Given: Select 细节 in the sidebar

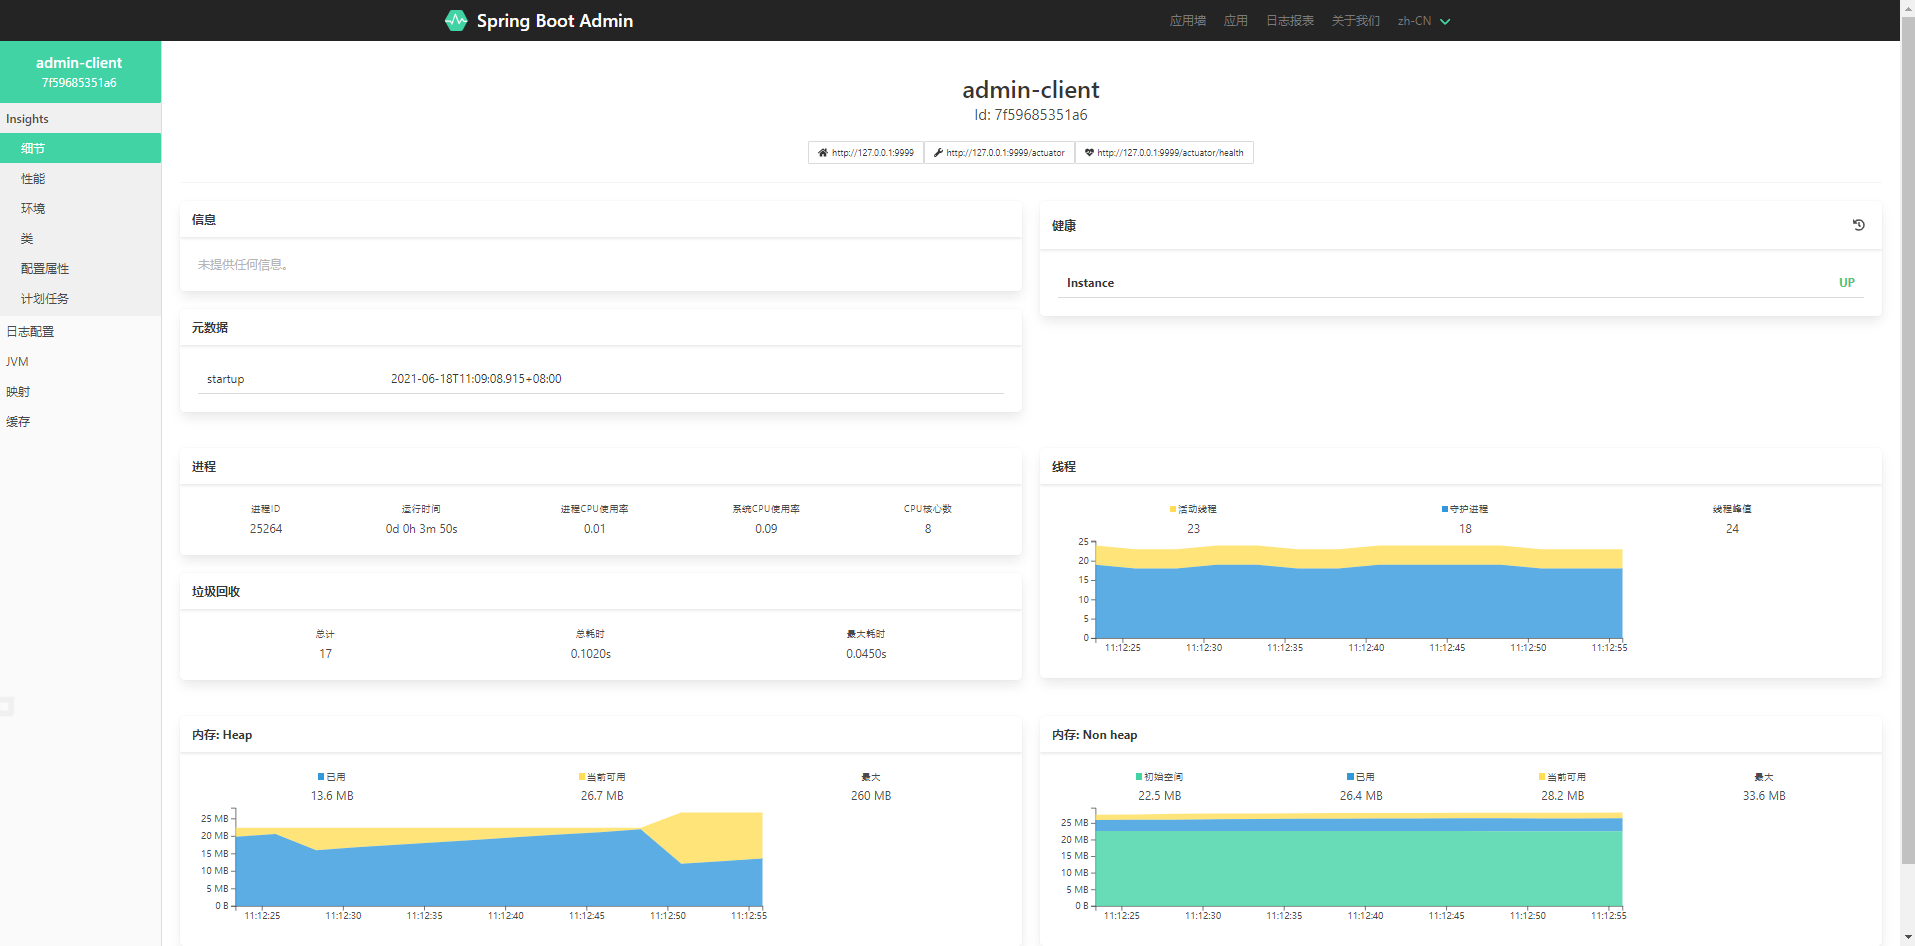Looking at the screenshot, I should coord(80,148).
